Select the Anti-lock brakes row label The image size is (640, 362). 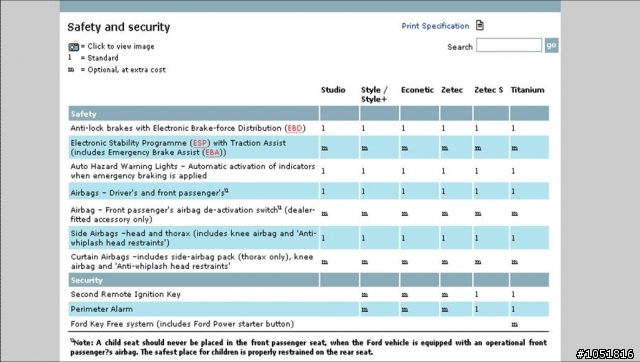point(188,128)
